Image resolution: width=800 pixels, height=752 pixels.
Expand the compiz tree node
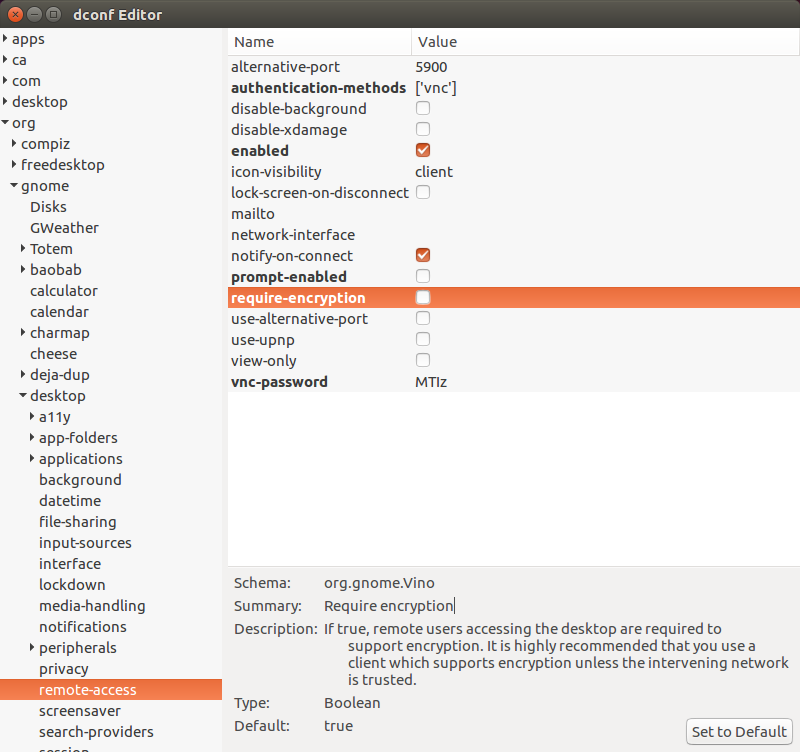click(14, 143)
